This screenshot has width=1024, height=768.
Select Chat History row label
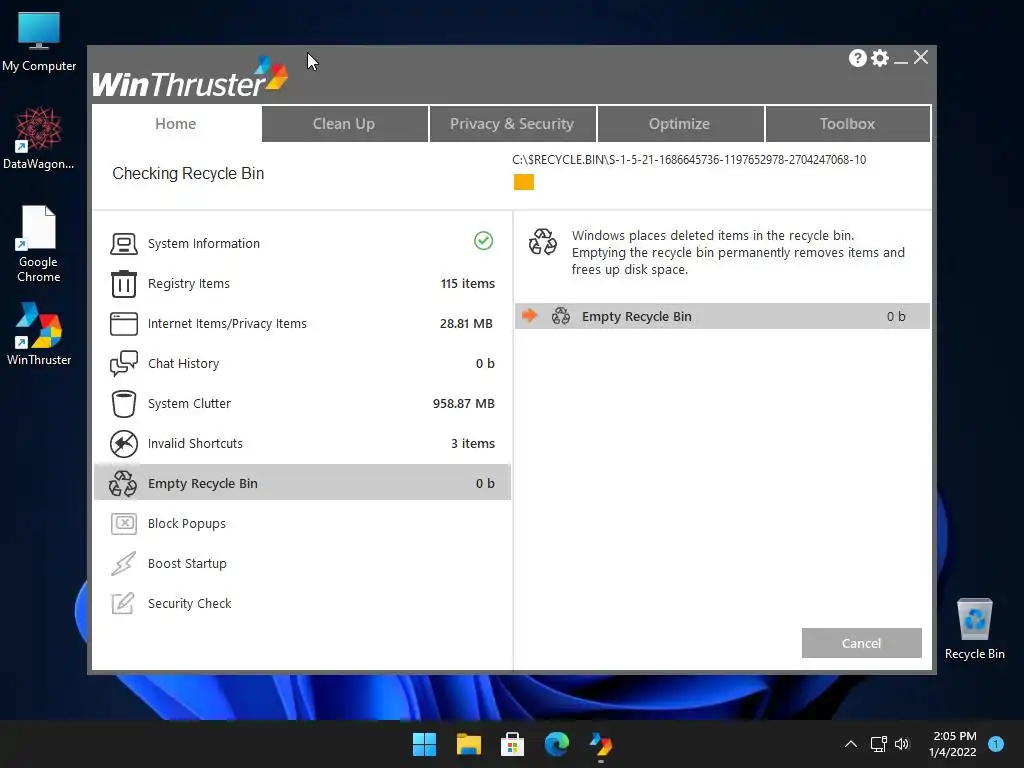[184, 363]
